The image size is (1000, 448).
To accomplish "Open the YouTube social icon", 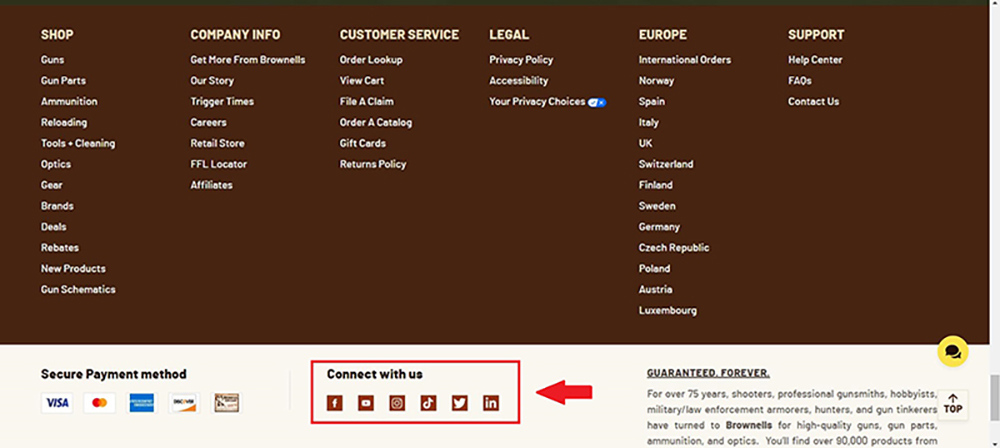I will coord(366,403).
